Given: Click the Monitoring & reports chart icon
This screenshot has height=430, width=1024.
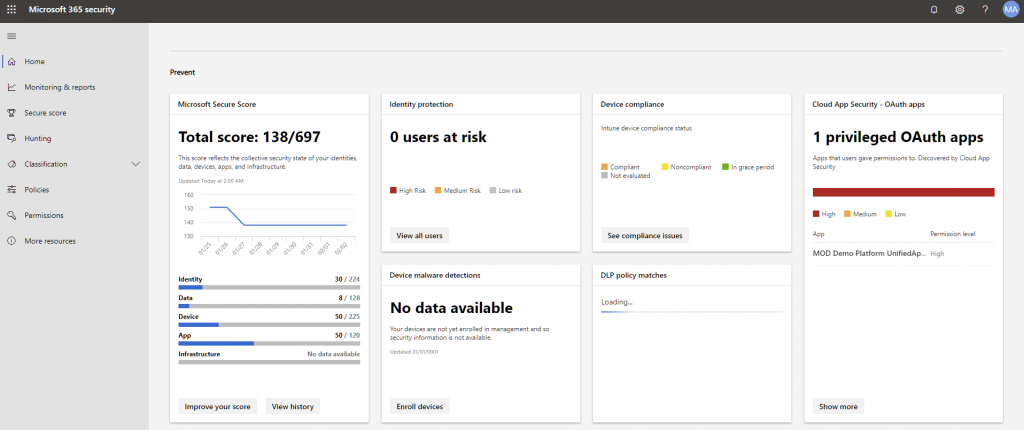Looking at the screenshot, I should click(11, 87).
